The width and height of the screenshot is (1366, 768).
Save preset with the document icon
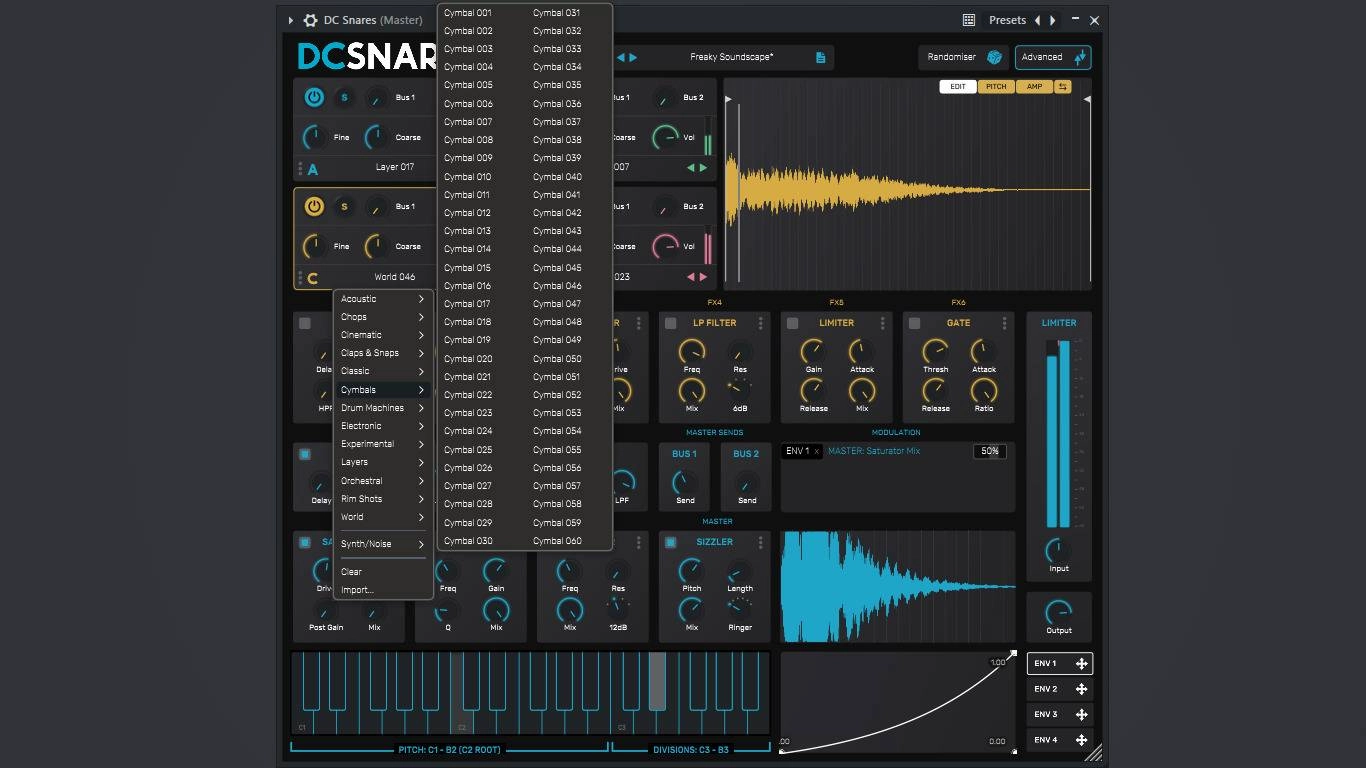pyautogui.click(x=821, y=57)
